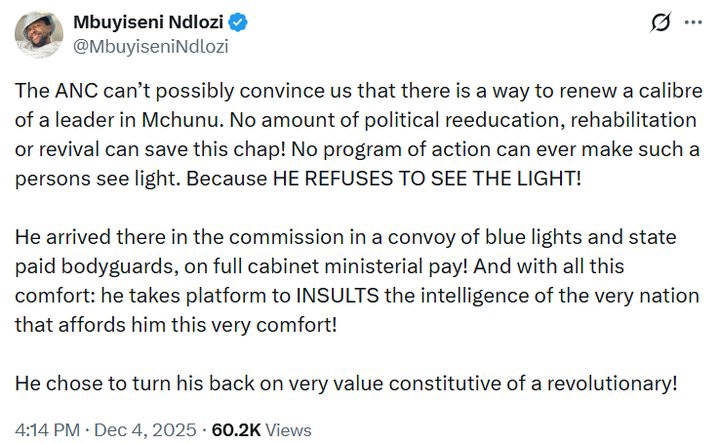Click the Grok icon on the post

[659, 23]
